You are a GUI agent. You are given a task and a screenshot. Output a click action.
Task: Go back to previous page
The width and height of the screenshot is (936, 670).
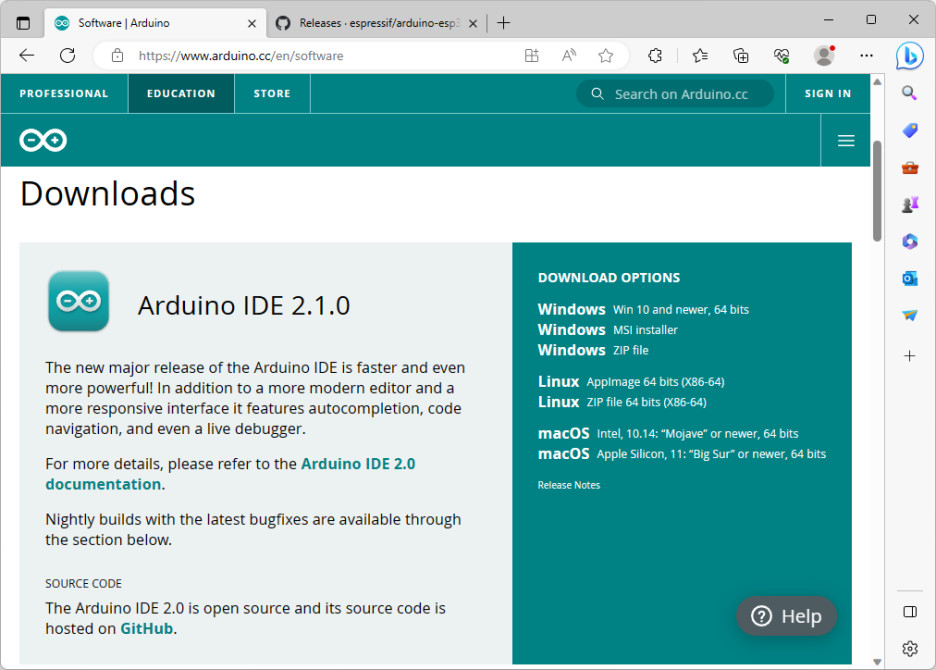tap(27, 56)
